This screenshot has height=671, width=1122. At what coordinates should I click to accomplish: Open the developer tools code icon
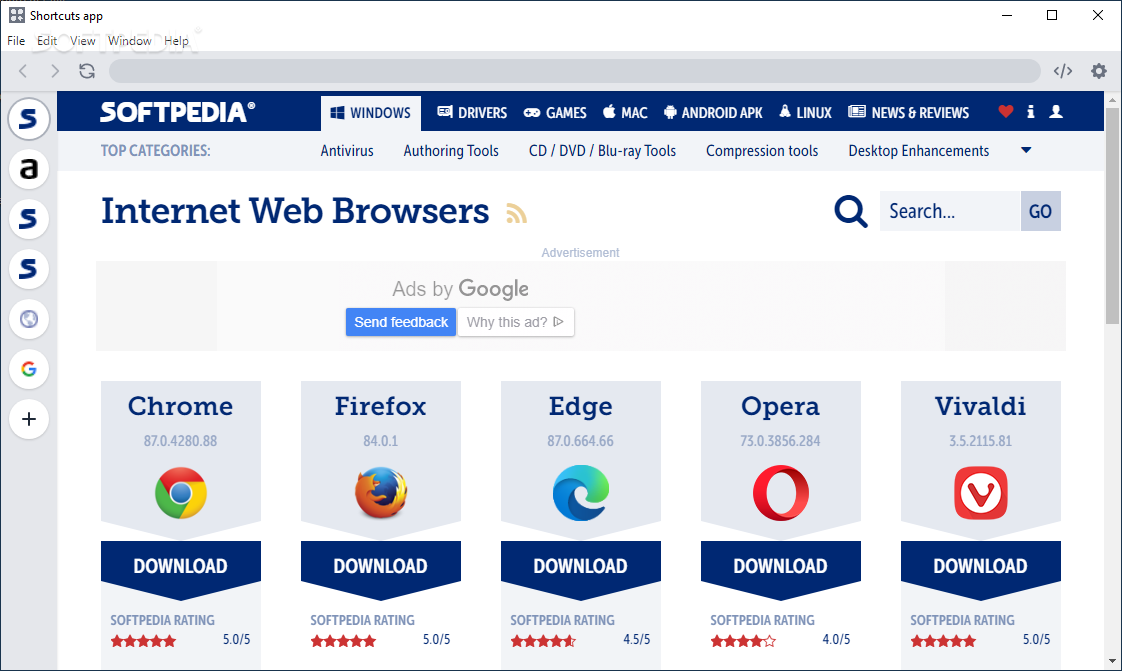tap(1063, 71)
